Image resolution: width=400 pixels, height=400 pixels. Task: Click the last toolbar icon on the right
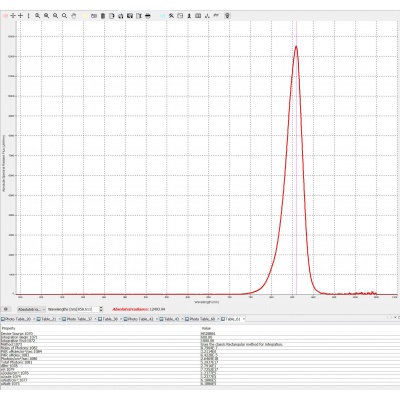pos(227,16)
